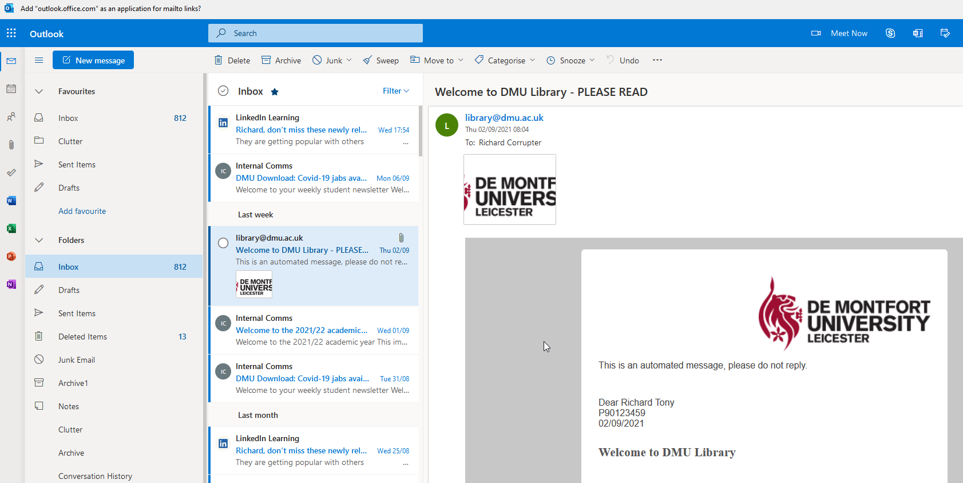Open the De Montfort logo attachment preview
The image size is (963, 483).
510,189
